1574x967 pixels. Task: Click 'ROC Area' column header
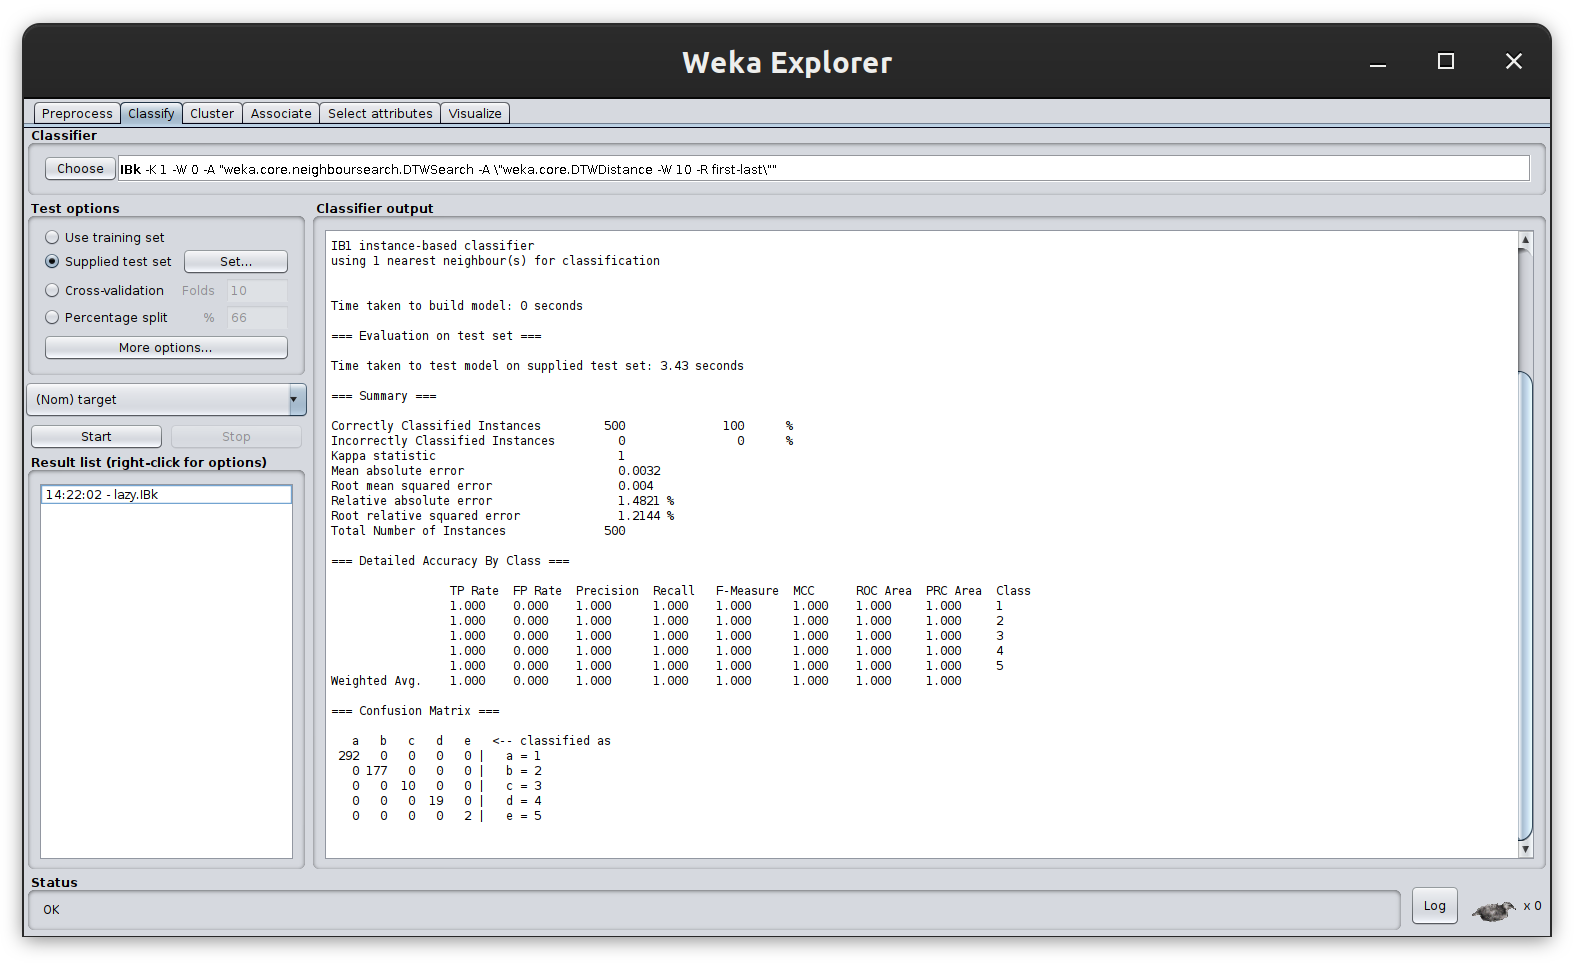point(884,591)
